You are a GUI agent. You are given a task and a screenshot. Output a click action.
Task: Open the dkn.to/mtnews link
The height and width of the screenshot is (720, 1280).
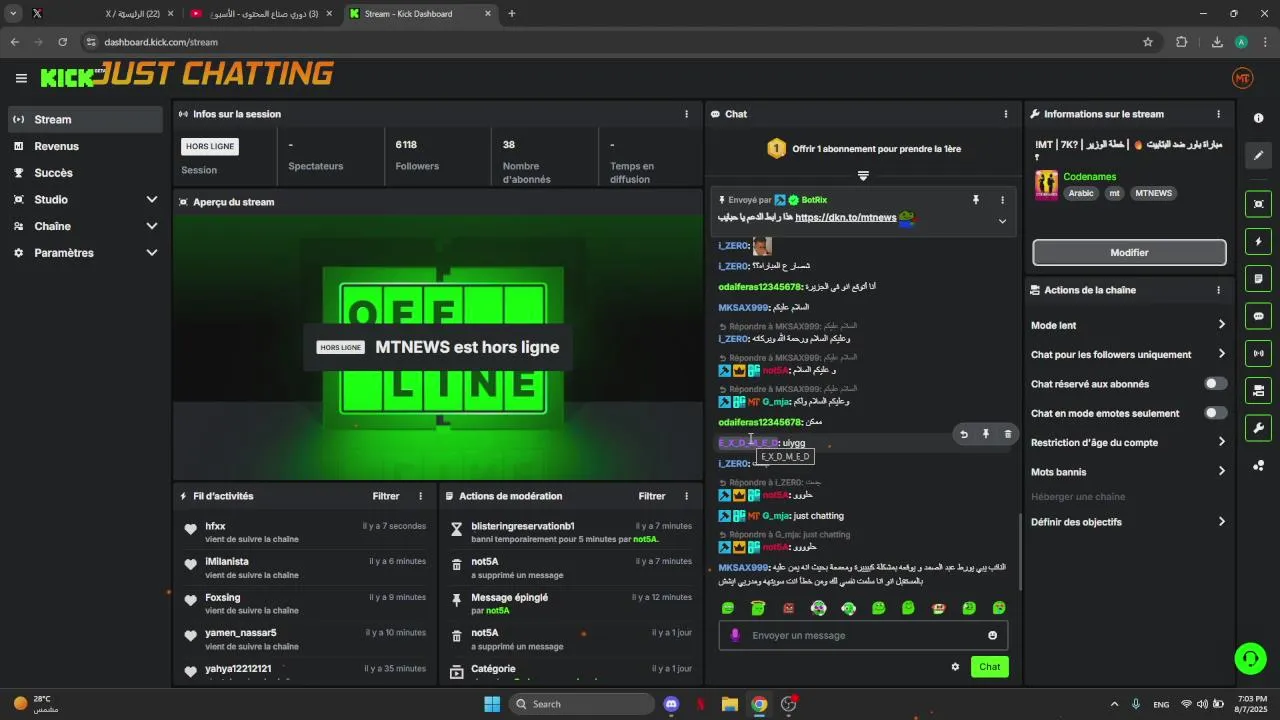point(846,217)
